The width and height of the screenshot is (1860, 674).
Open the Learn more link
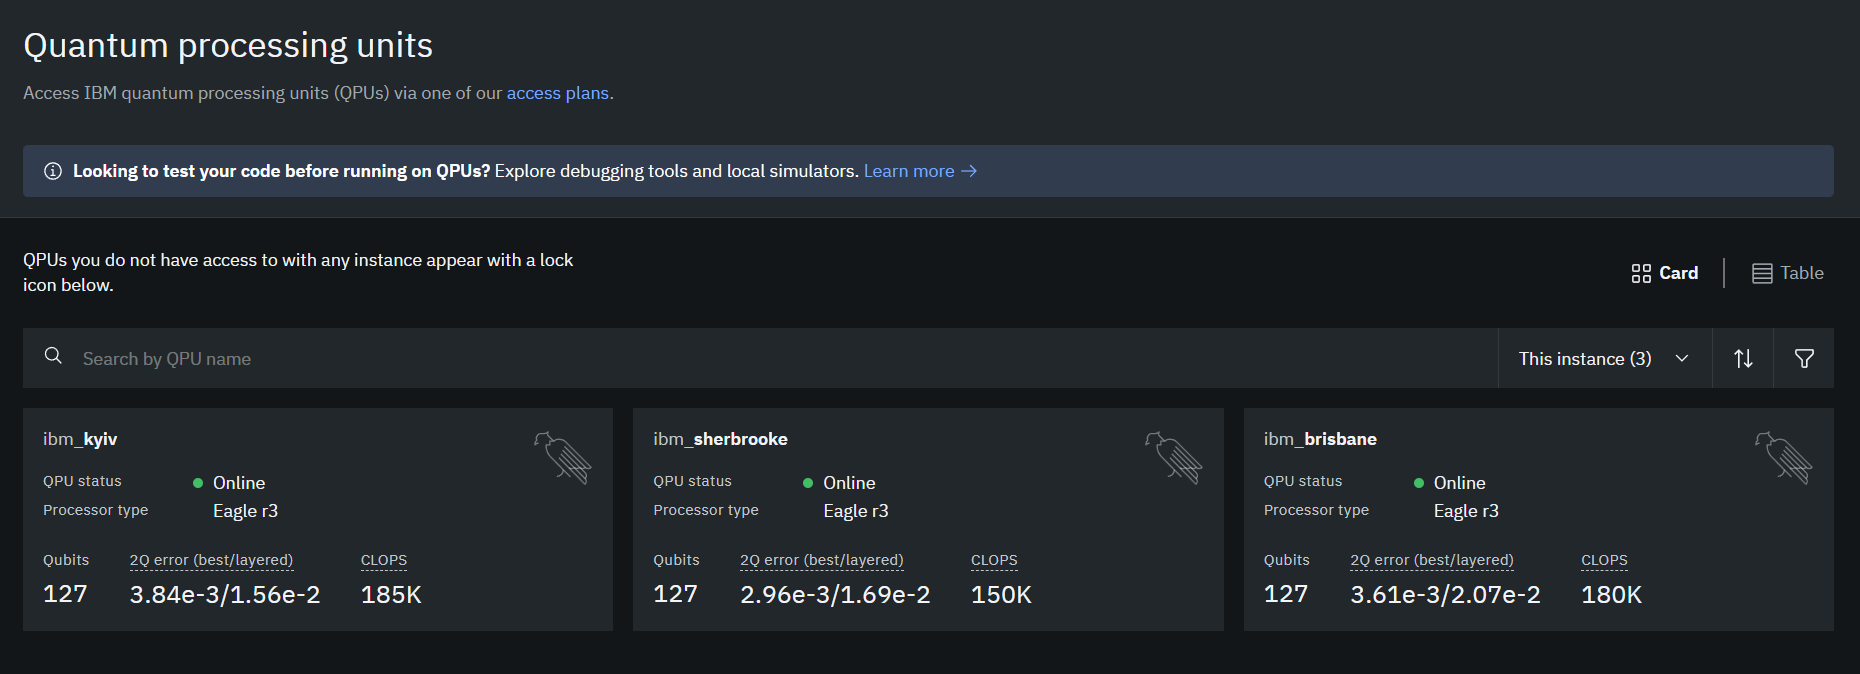(919, 171)
